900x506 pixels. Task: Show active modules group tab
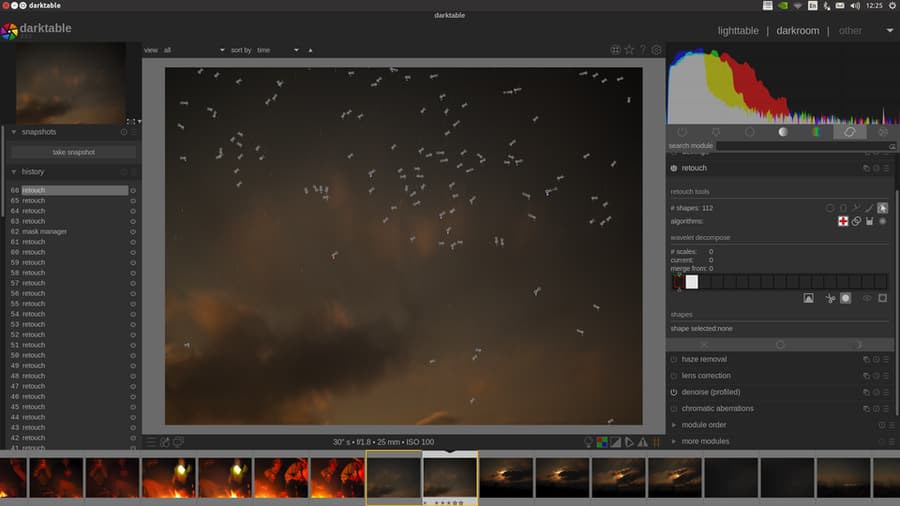[682, 132]
